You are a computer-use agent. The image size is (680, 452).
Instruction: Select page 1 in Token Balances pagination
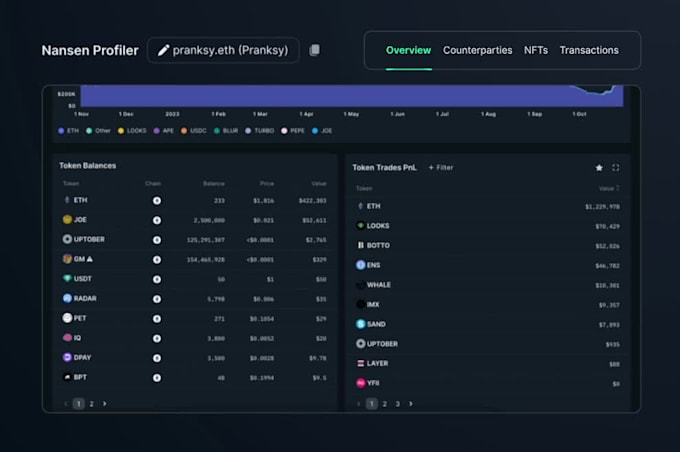78,404
